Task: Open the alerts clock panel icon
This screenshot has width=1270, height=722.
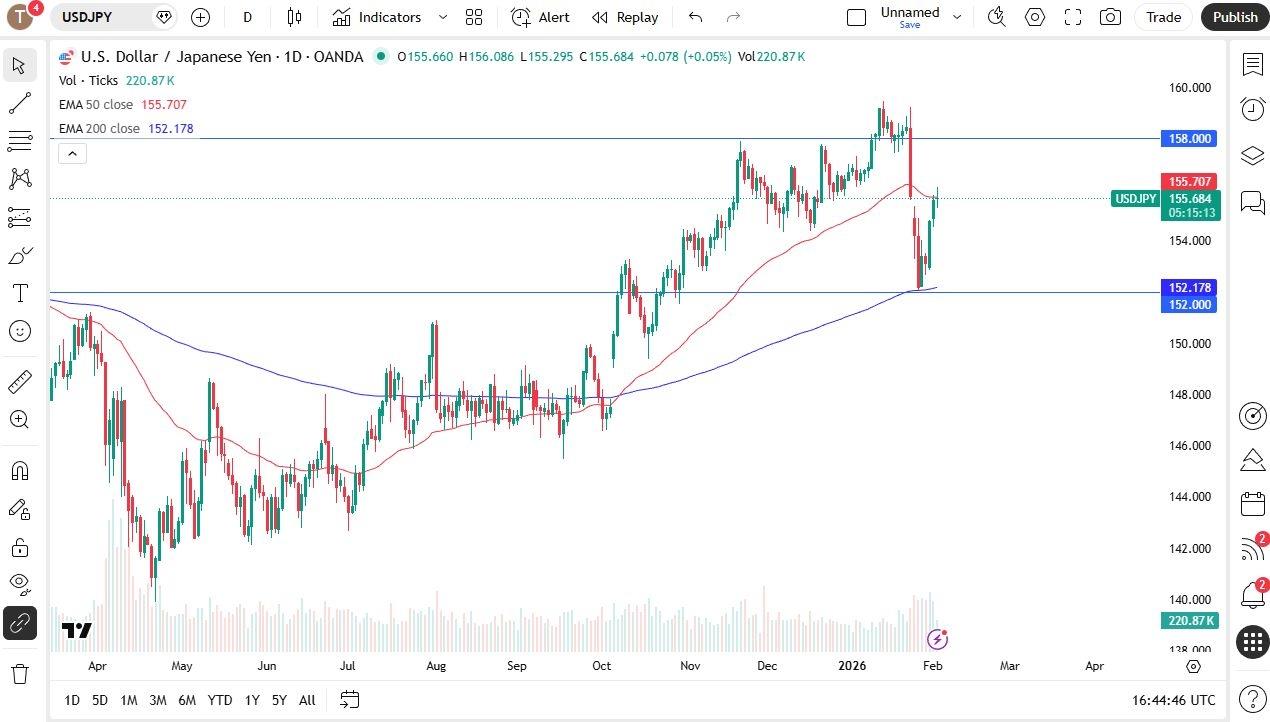Action: pyautogui.click(x=1252, y=109)
